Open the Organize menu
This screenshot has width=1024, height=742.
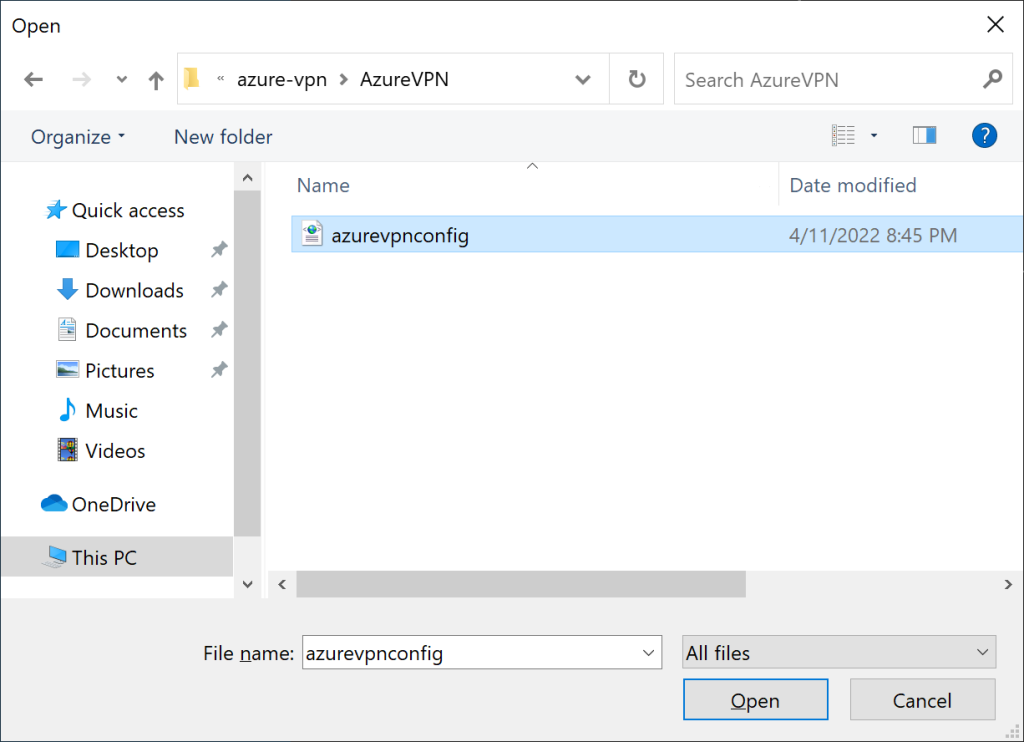tap(78, 137)
